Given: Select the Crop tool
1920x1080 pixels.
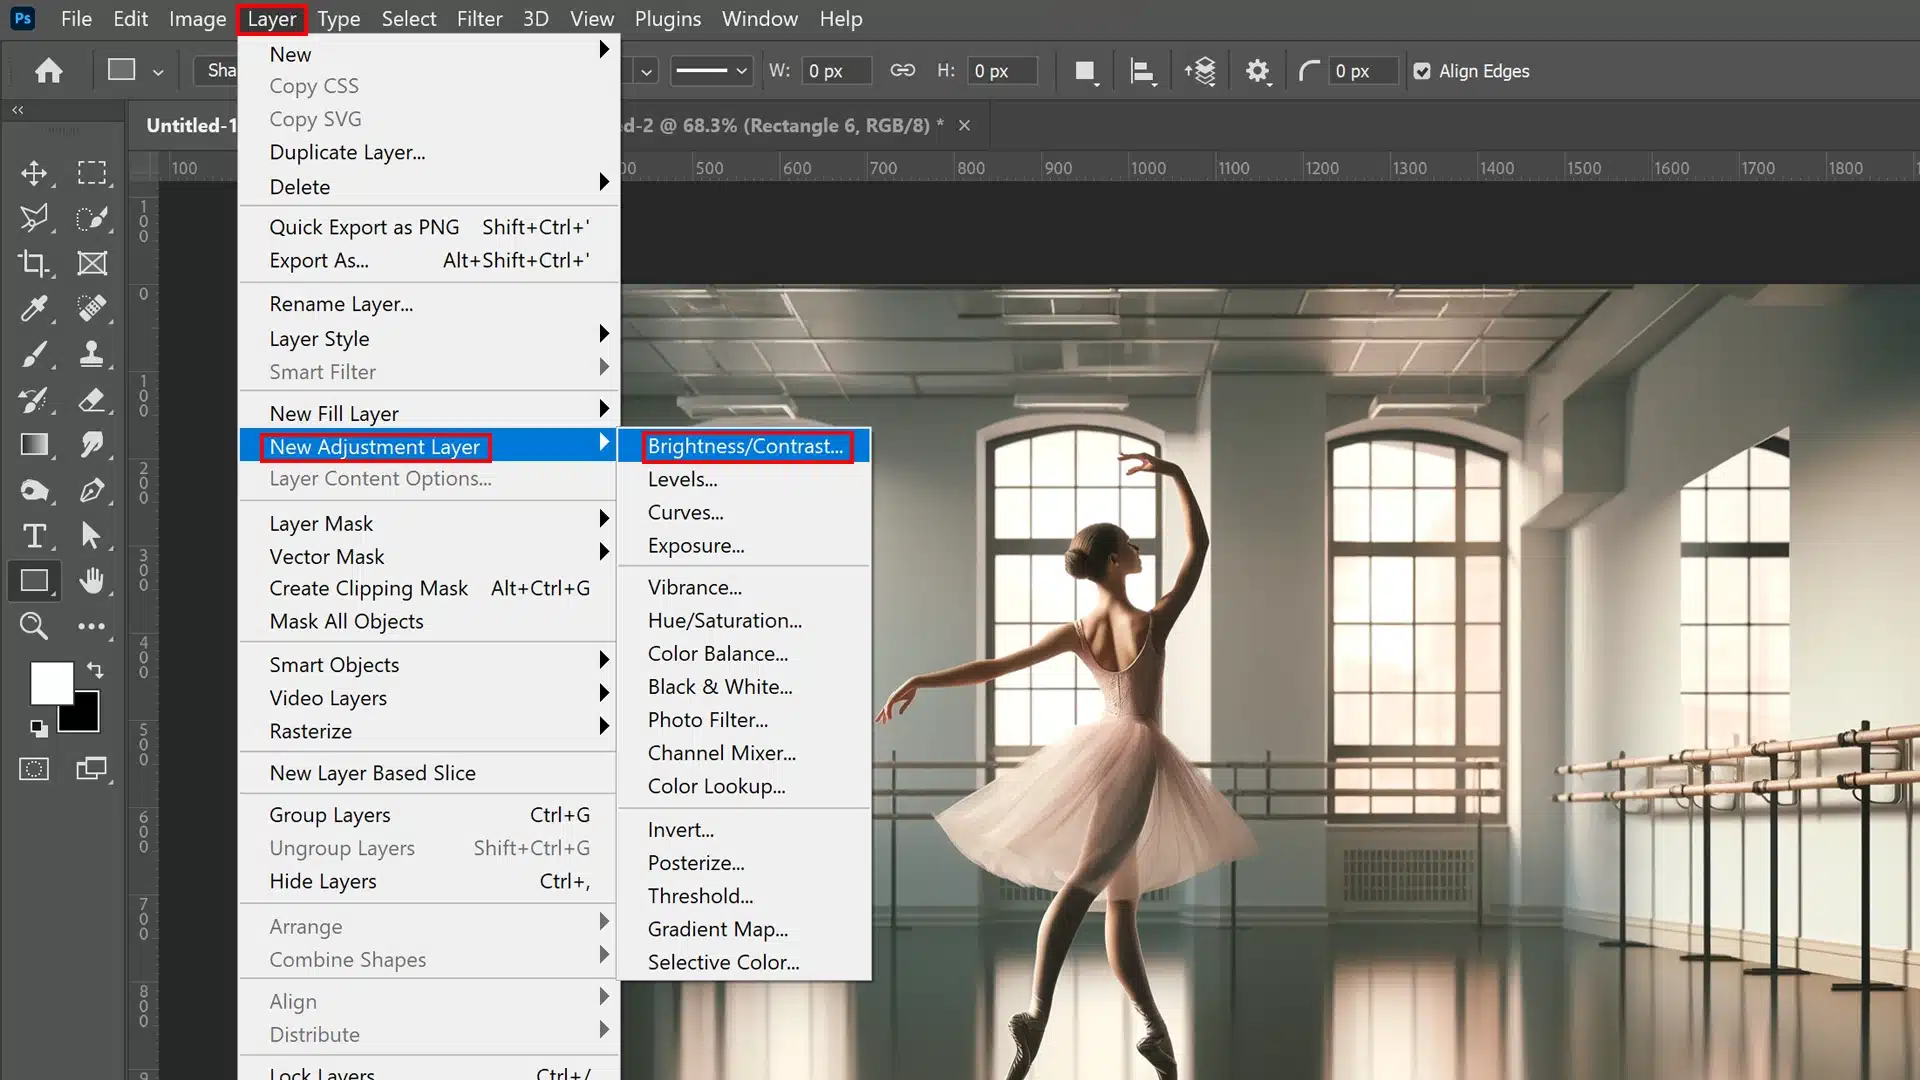Looking at the screenshot, I should (x=34, y=263).
